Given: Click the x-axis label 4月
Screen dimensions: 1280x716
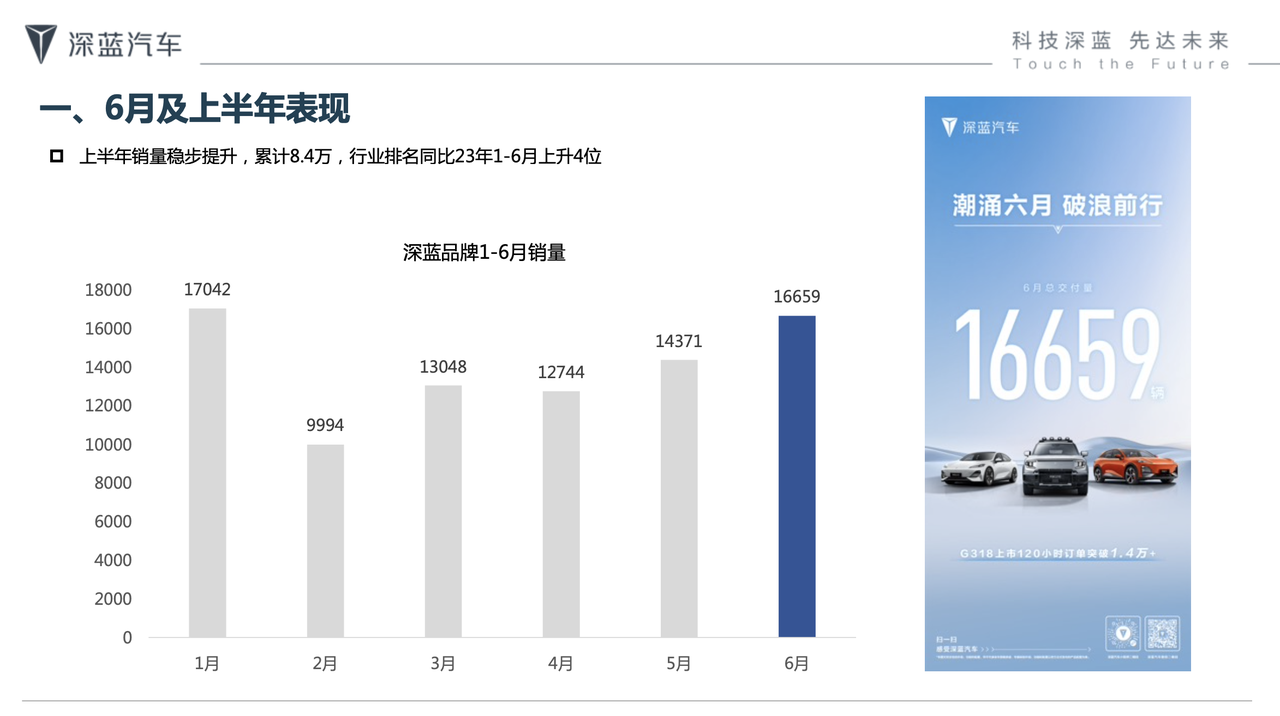Looking at the screenshot, I should click(x=561, y=663).
